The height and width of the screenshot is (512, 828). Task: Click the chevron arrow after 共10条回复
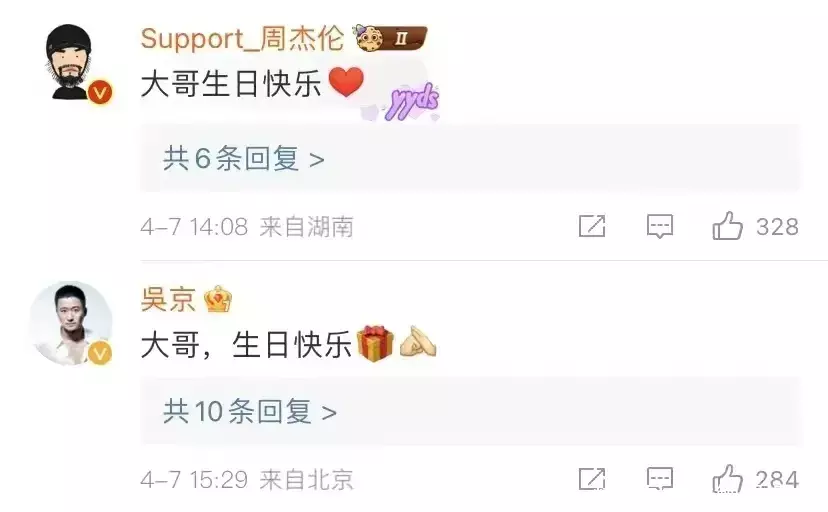pyautogui.click(x=329, y=413)
